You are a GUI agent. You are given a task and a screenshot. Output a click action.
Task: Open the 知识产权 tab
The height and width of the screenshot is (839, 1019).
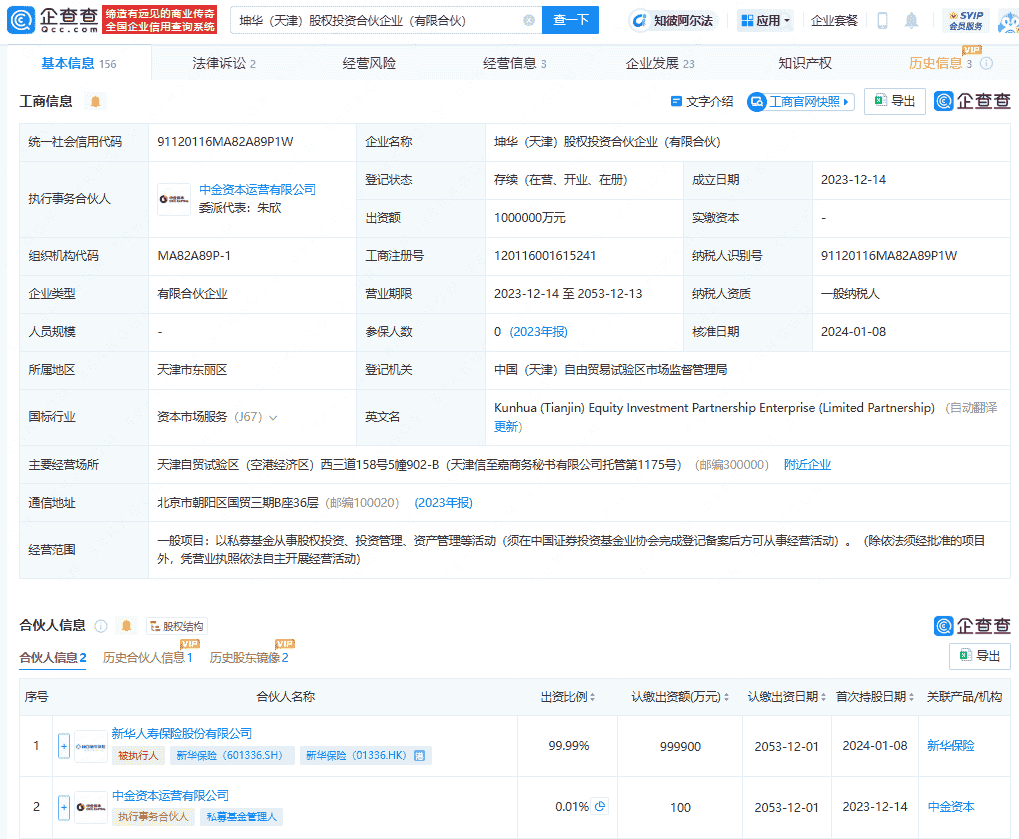804,63
